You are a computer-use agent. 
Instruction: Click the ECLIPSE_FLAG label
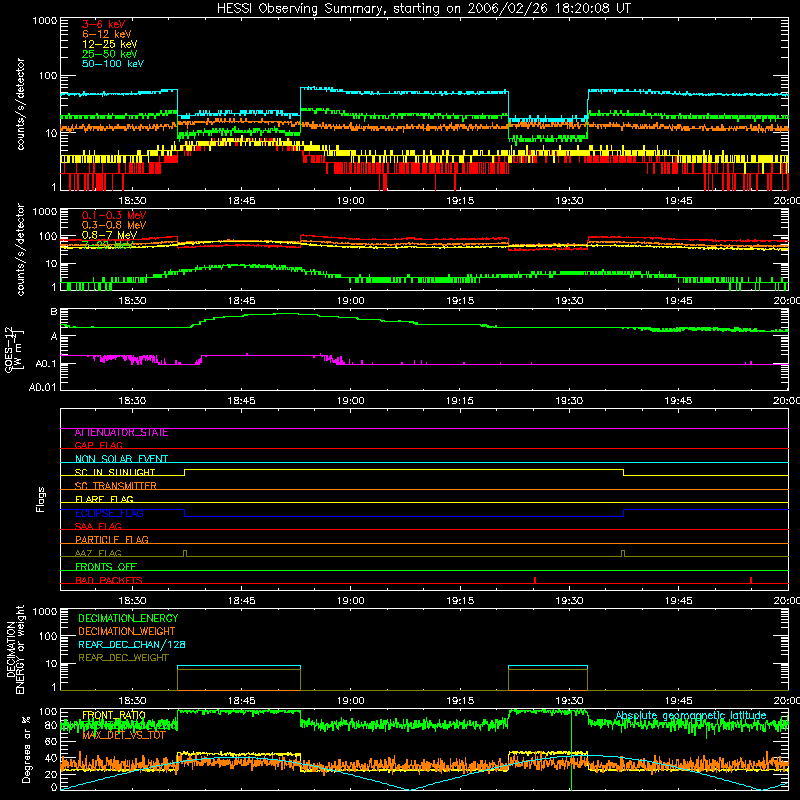109,513
